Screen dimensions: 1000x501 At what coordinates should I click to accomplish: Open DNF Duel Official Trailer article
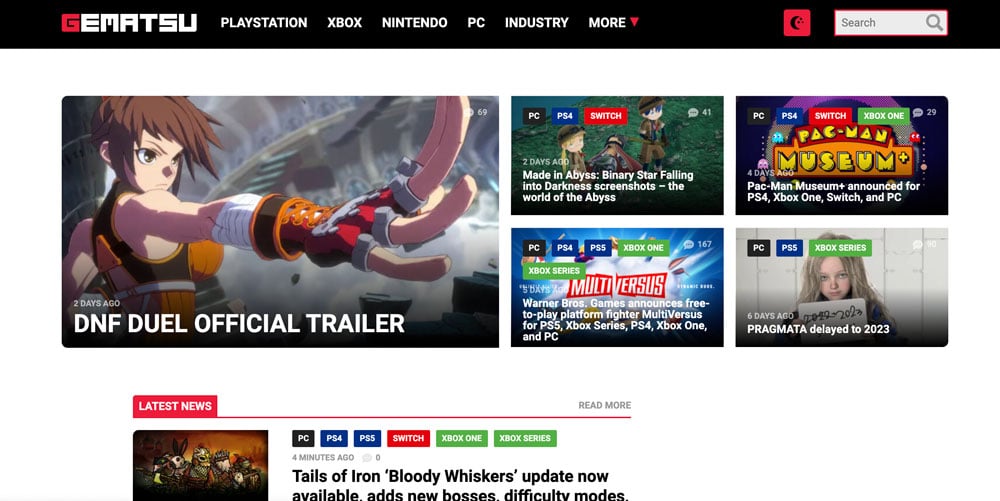239,324
